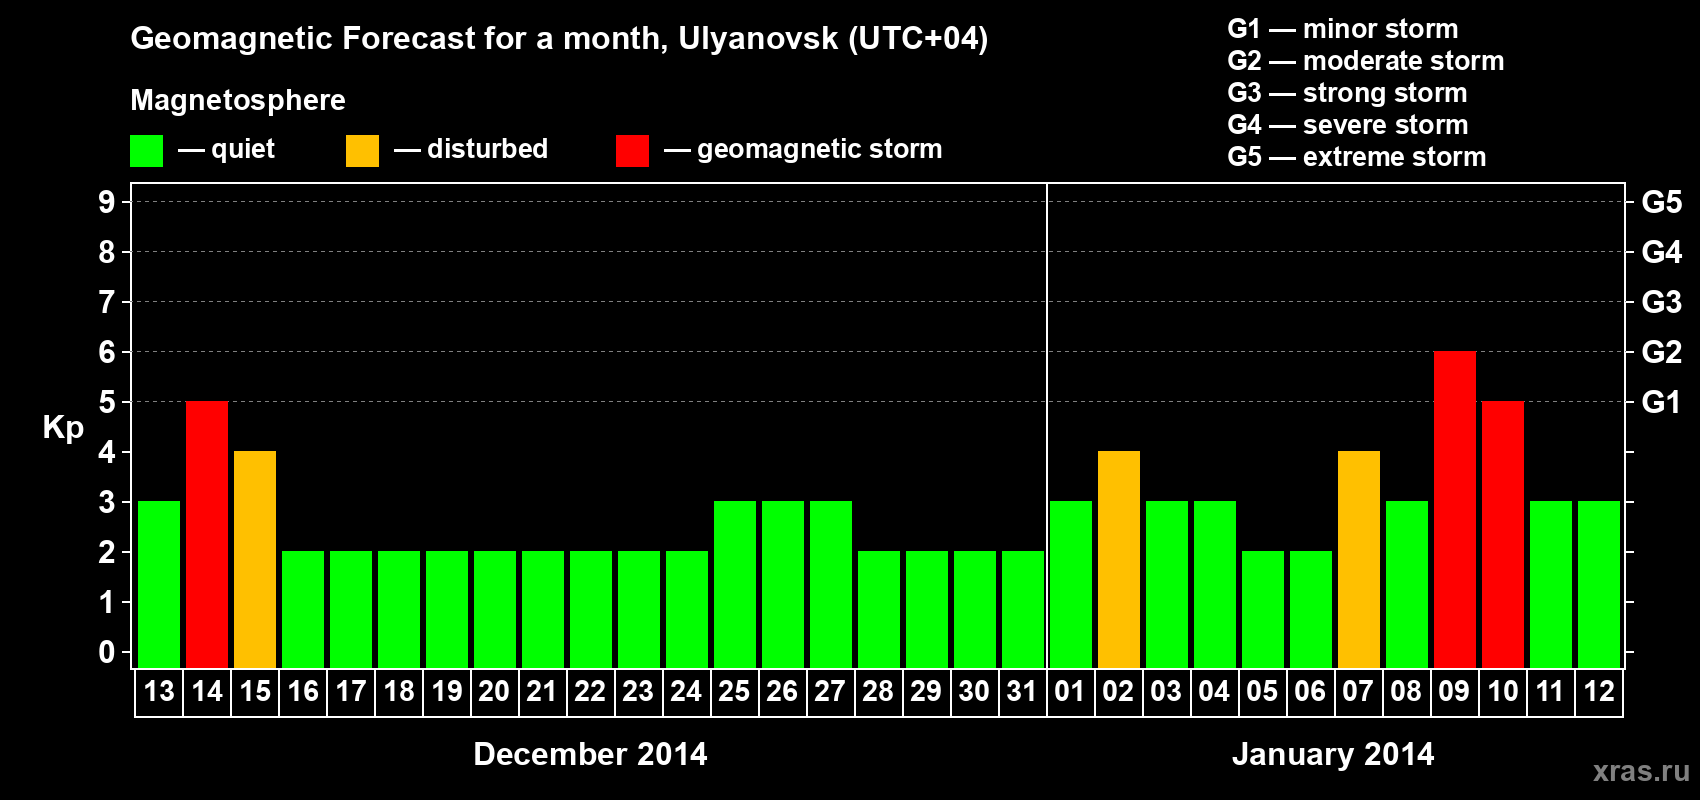Click the 'geomagnetic storm' legend text
The image size is (1700, 800).
coord(820,150)
